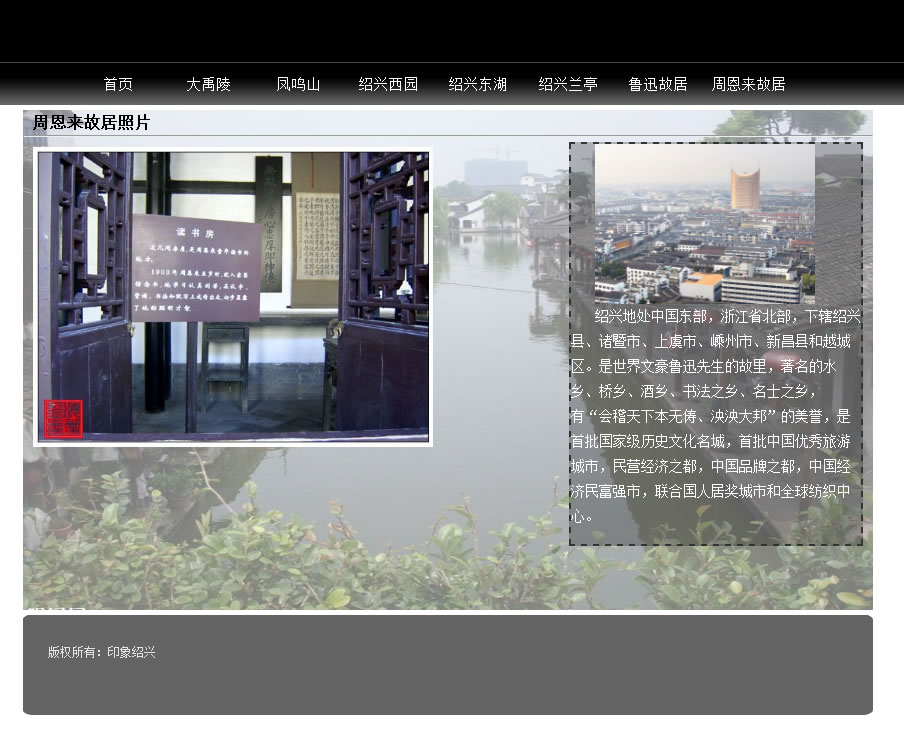
Task: Click the red seal stamp on photo
Action: pyautogui.click(x=63, y=418)
